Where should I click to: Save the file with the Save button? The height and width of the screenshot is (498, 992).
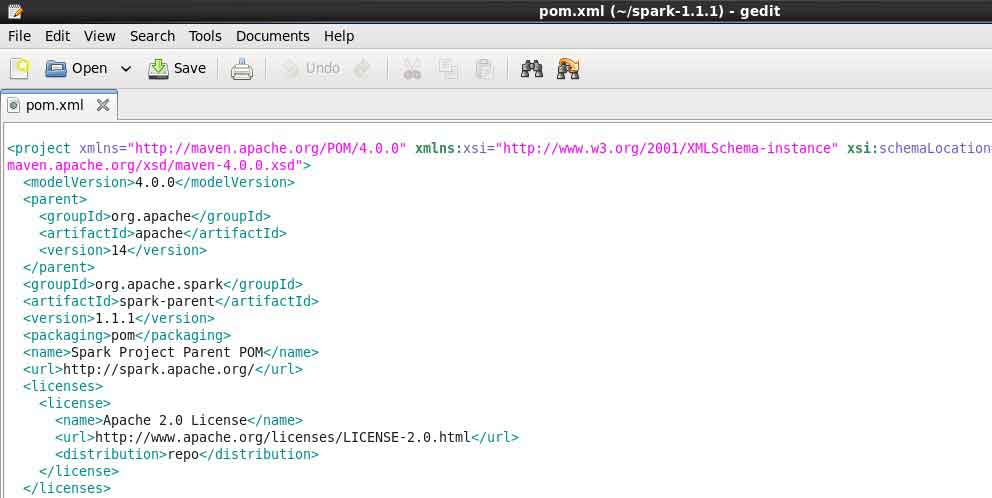click(177, 68)
